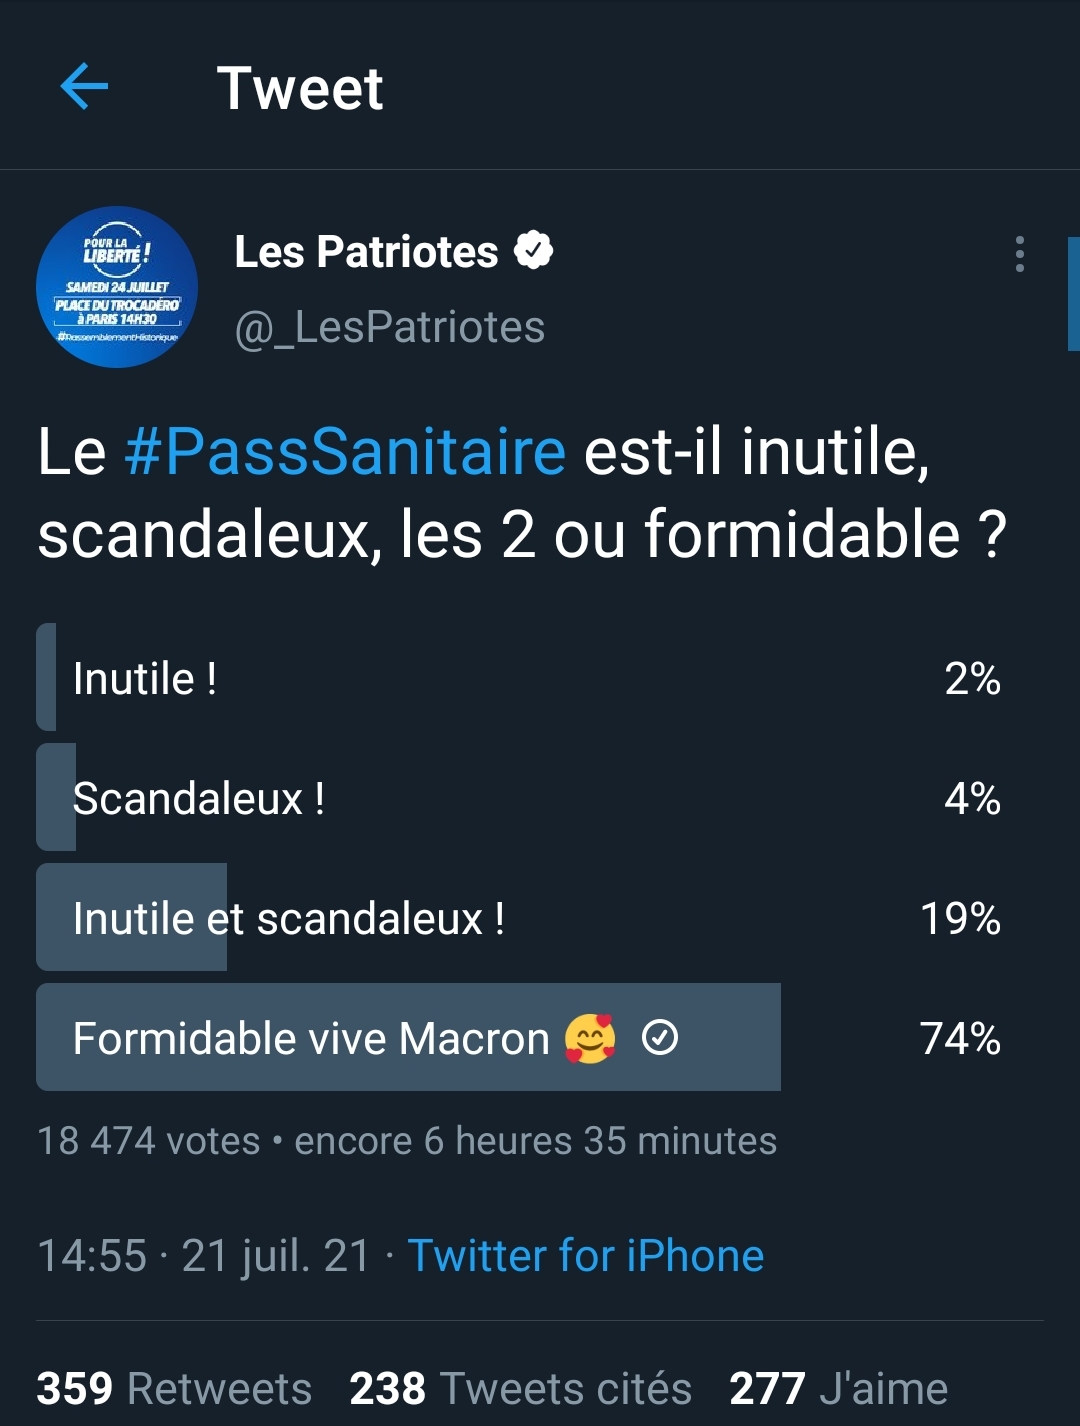Open the three-dot tweet options menu
The height and width of the screenshot is (1426, 1080).
pyautogui.click(x=1019, y=254)
